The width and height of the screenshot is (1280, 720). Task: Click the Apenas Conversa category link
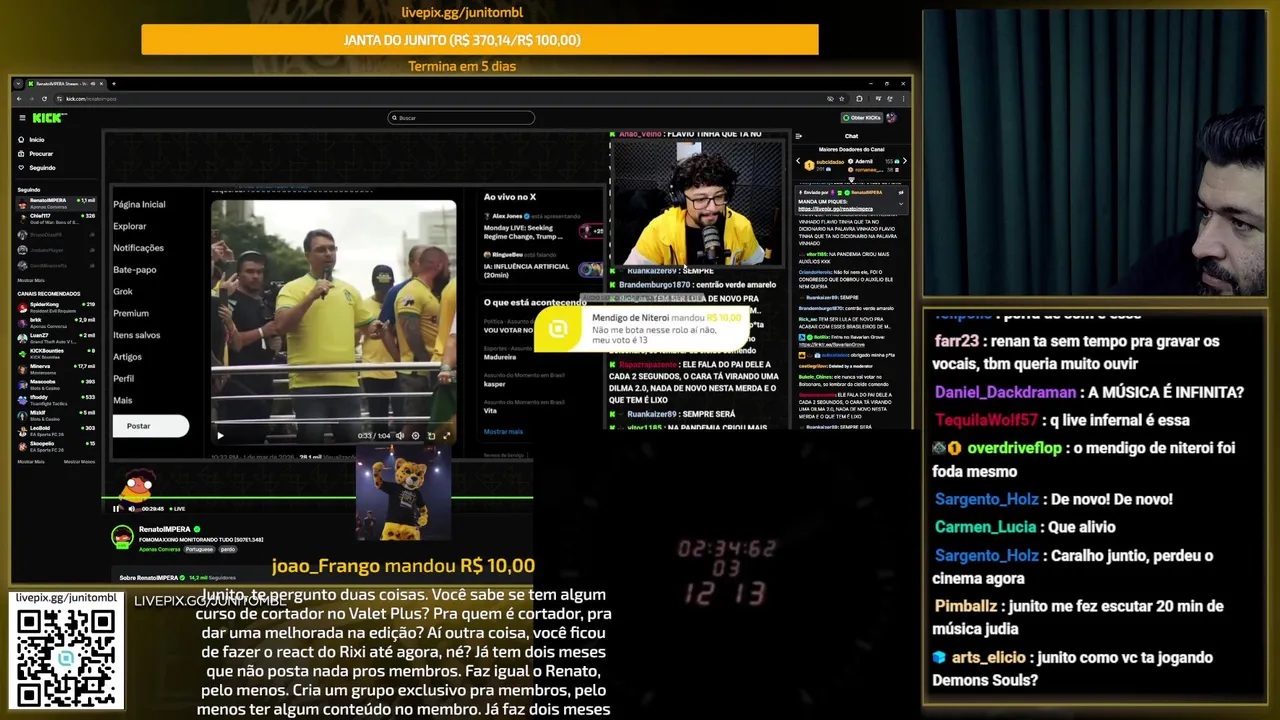(159, 549)
